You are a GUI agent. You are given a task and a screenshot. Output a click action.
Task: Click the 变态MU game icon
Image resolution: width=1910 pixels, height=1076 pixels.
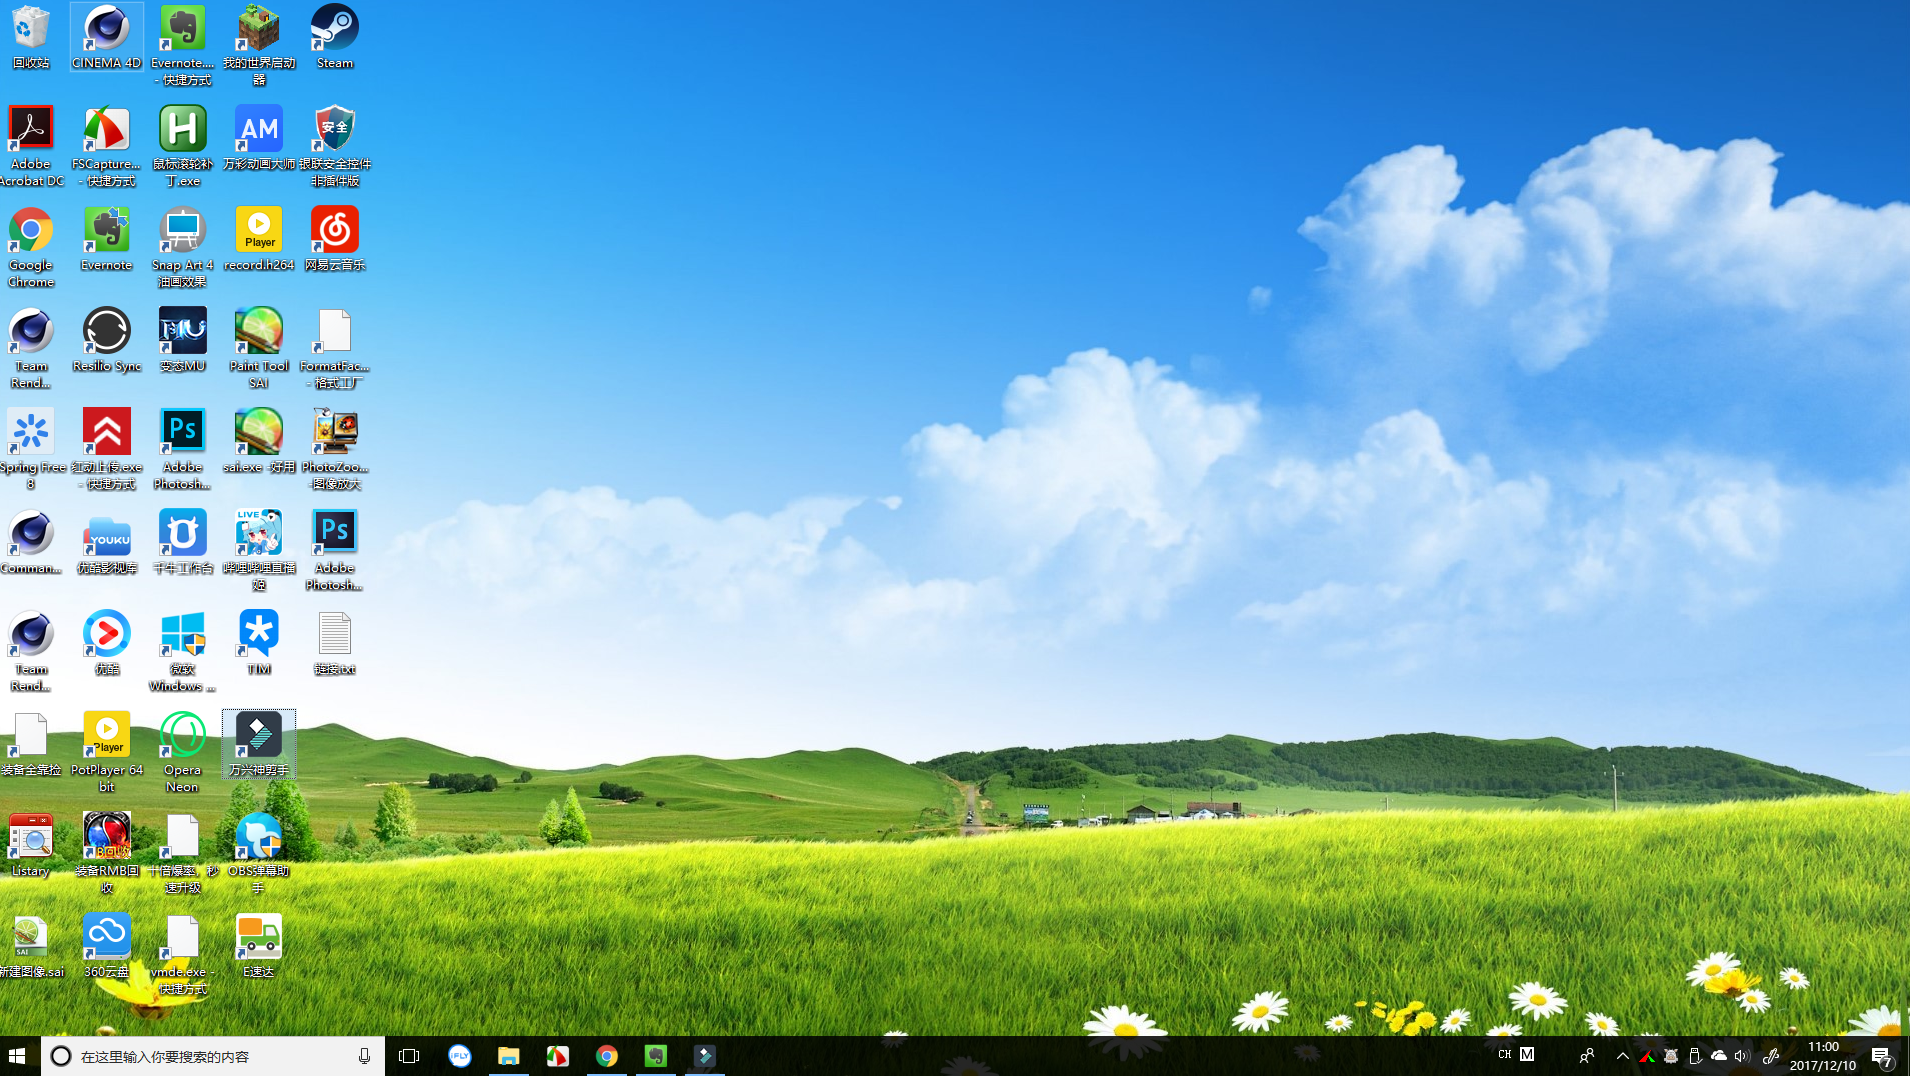point(183,341)
